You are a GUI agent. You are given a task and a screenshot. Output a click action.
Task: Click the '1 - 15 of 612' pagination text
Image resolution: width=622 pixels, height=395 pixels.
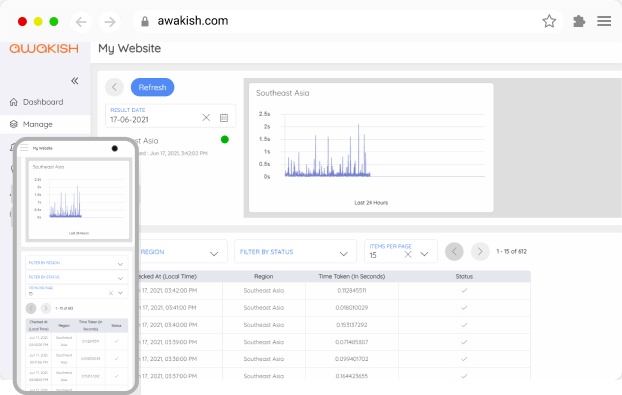tap(511, 251)
